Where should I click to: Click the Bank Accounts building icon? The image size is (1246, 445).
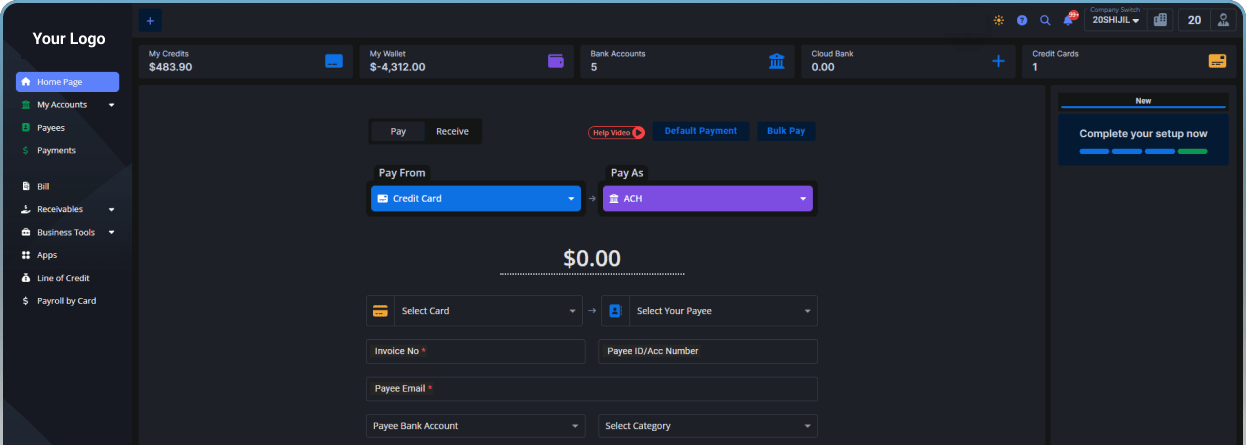click(777, 61)
